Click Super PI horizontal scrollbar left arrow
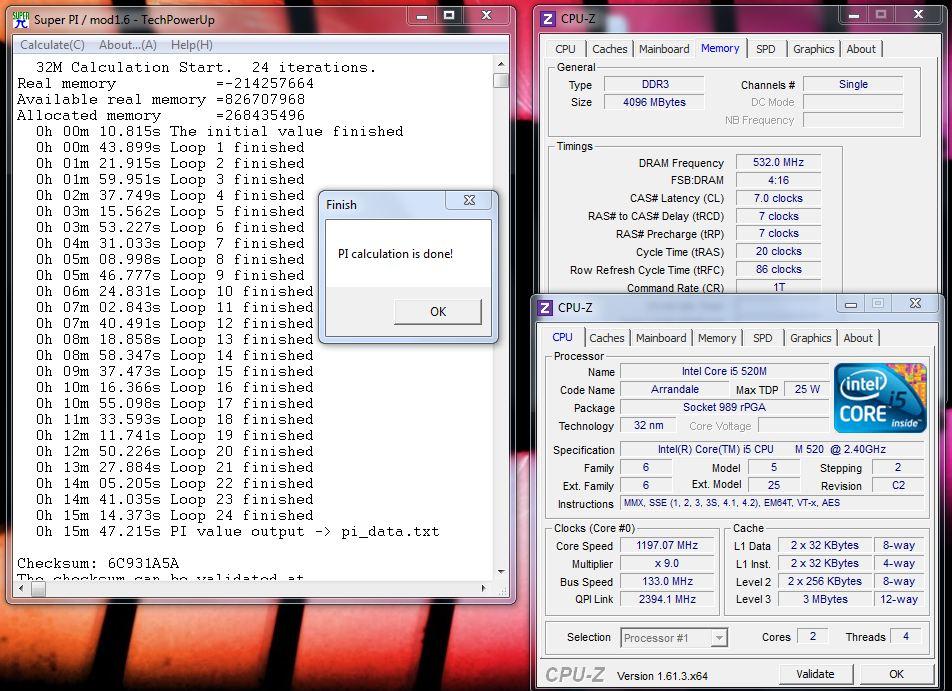 click(x=22, y=588)
